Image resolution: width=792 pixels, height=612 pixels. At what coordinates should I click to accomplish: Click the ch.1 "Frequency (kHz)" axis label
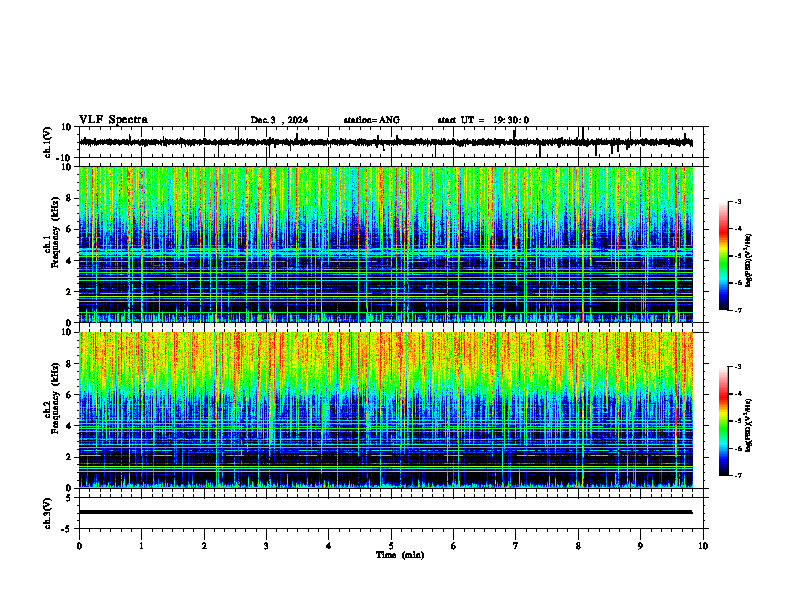pos(55,233)
